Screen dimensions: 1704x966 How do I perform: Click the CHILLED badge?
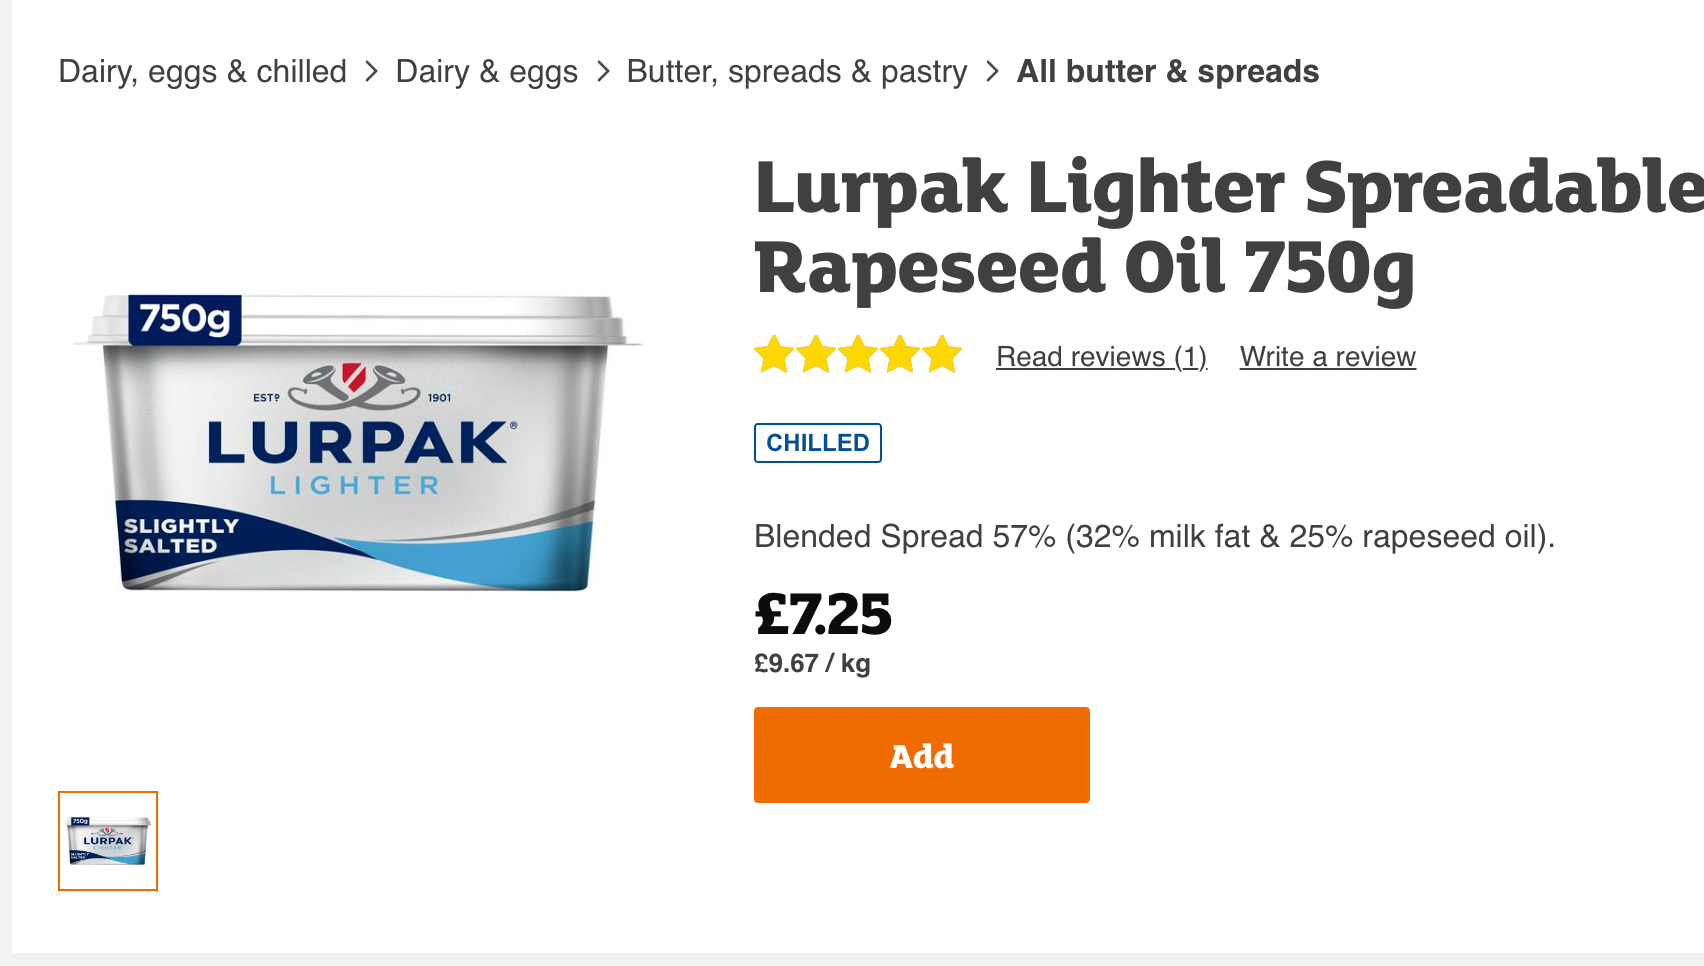pos(817,442)
